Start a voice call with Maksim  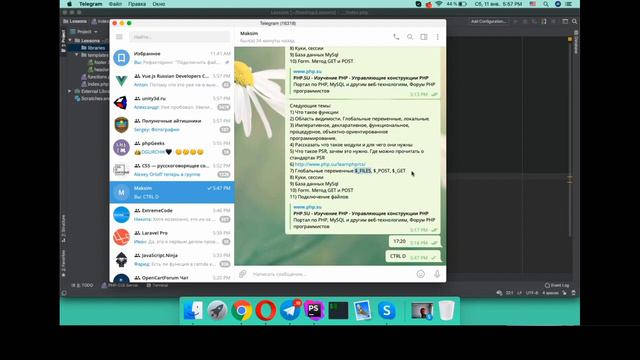396,37
